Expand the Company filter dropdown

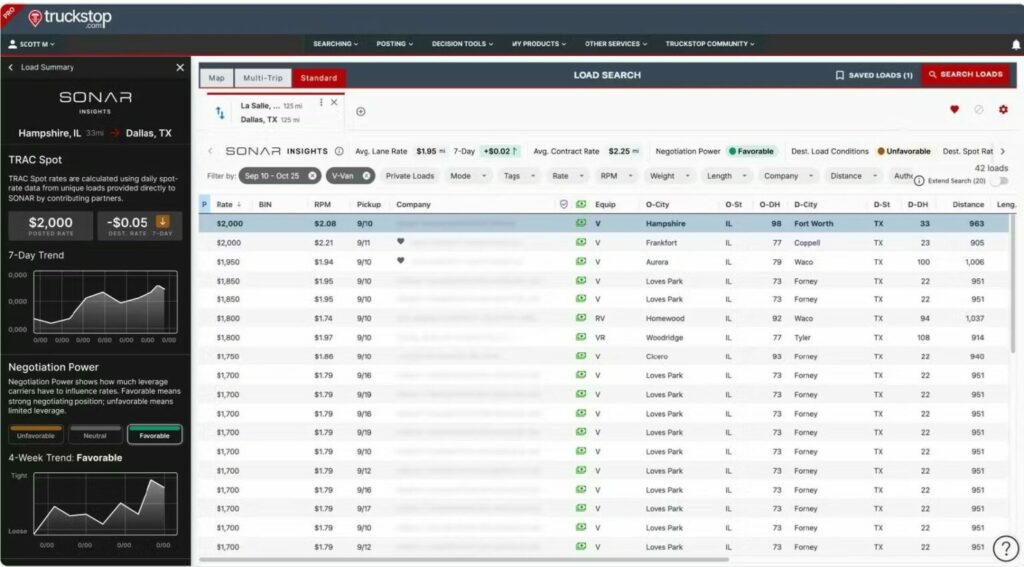click(x=788, y=176)
